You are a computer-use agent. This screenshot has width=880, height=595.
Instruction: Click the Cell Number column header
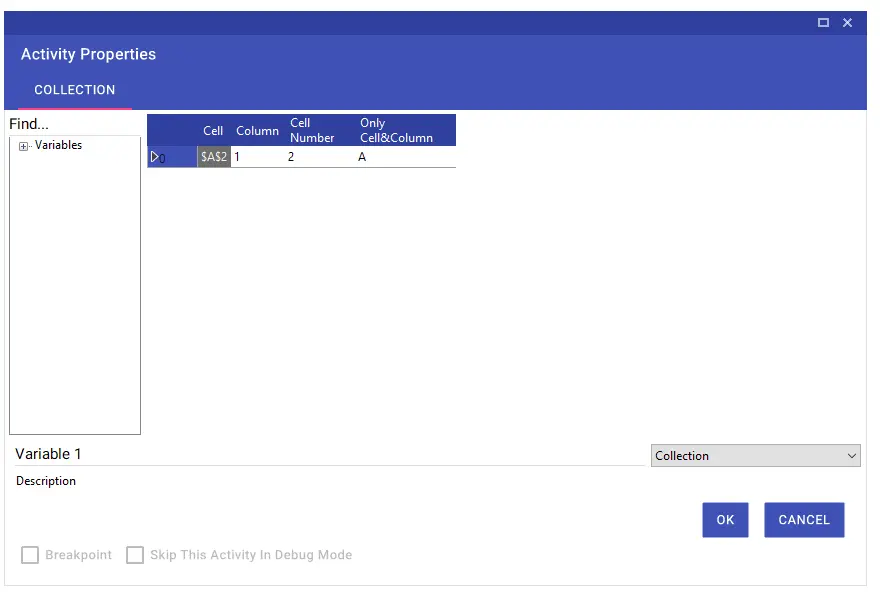point(320,130)
